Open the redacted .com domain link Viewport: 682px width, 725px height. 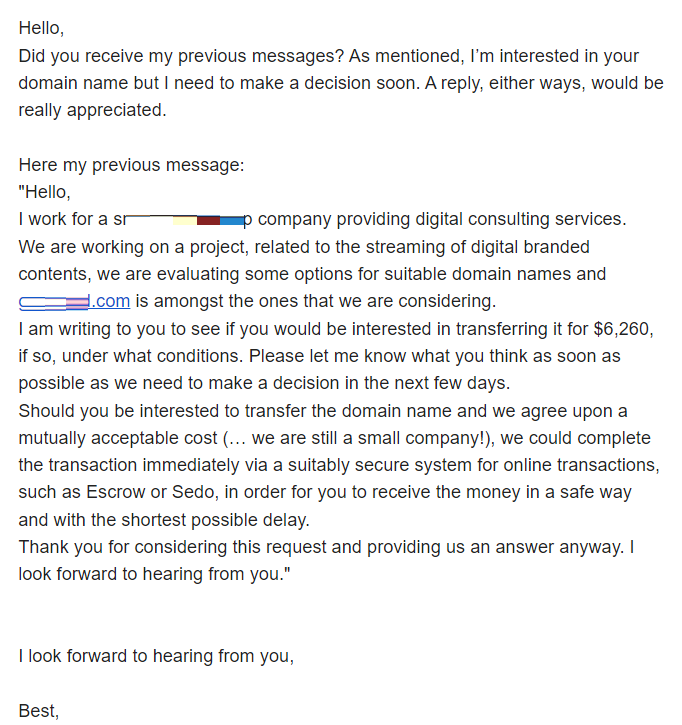click(x=74, y=301)
